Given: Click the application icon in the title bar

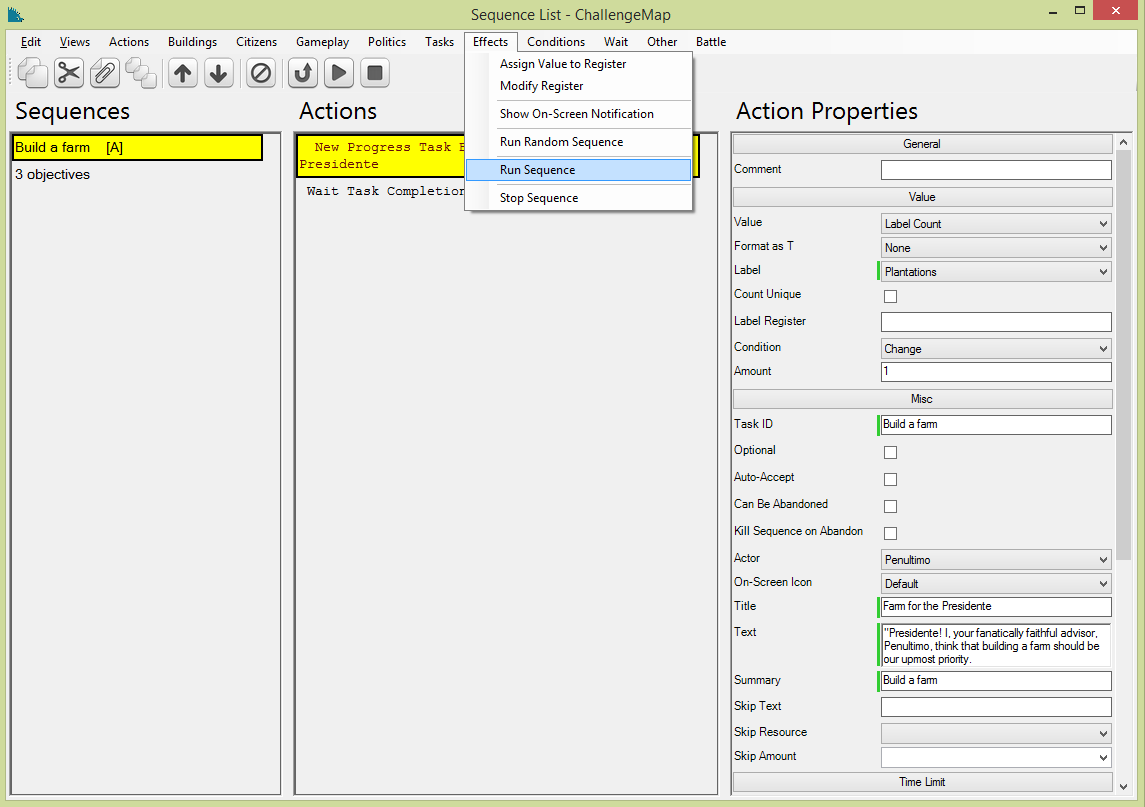Looking at the screenshot, I should [x=15, y=14].
